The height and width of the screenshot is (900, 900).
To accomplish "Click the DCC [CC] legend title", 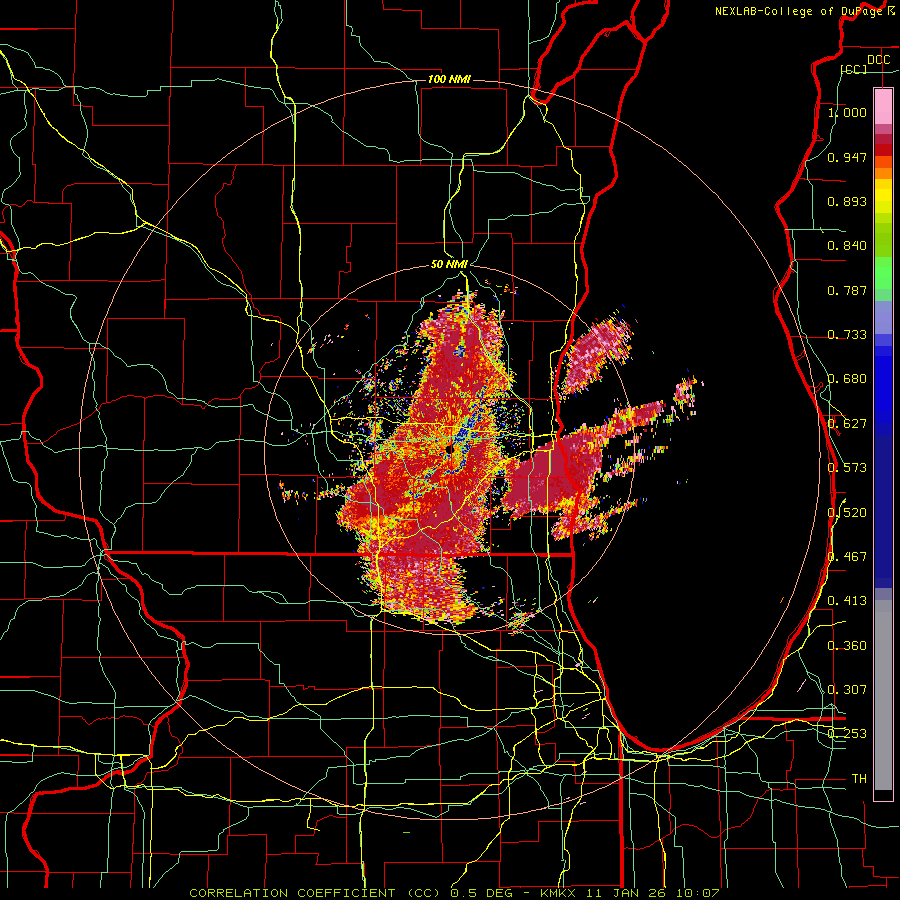I will tap(866, 64).
